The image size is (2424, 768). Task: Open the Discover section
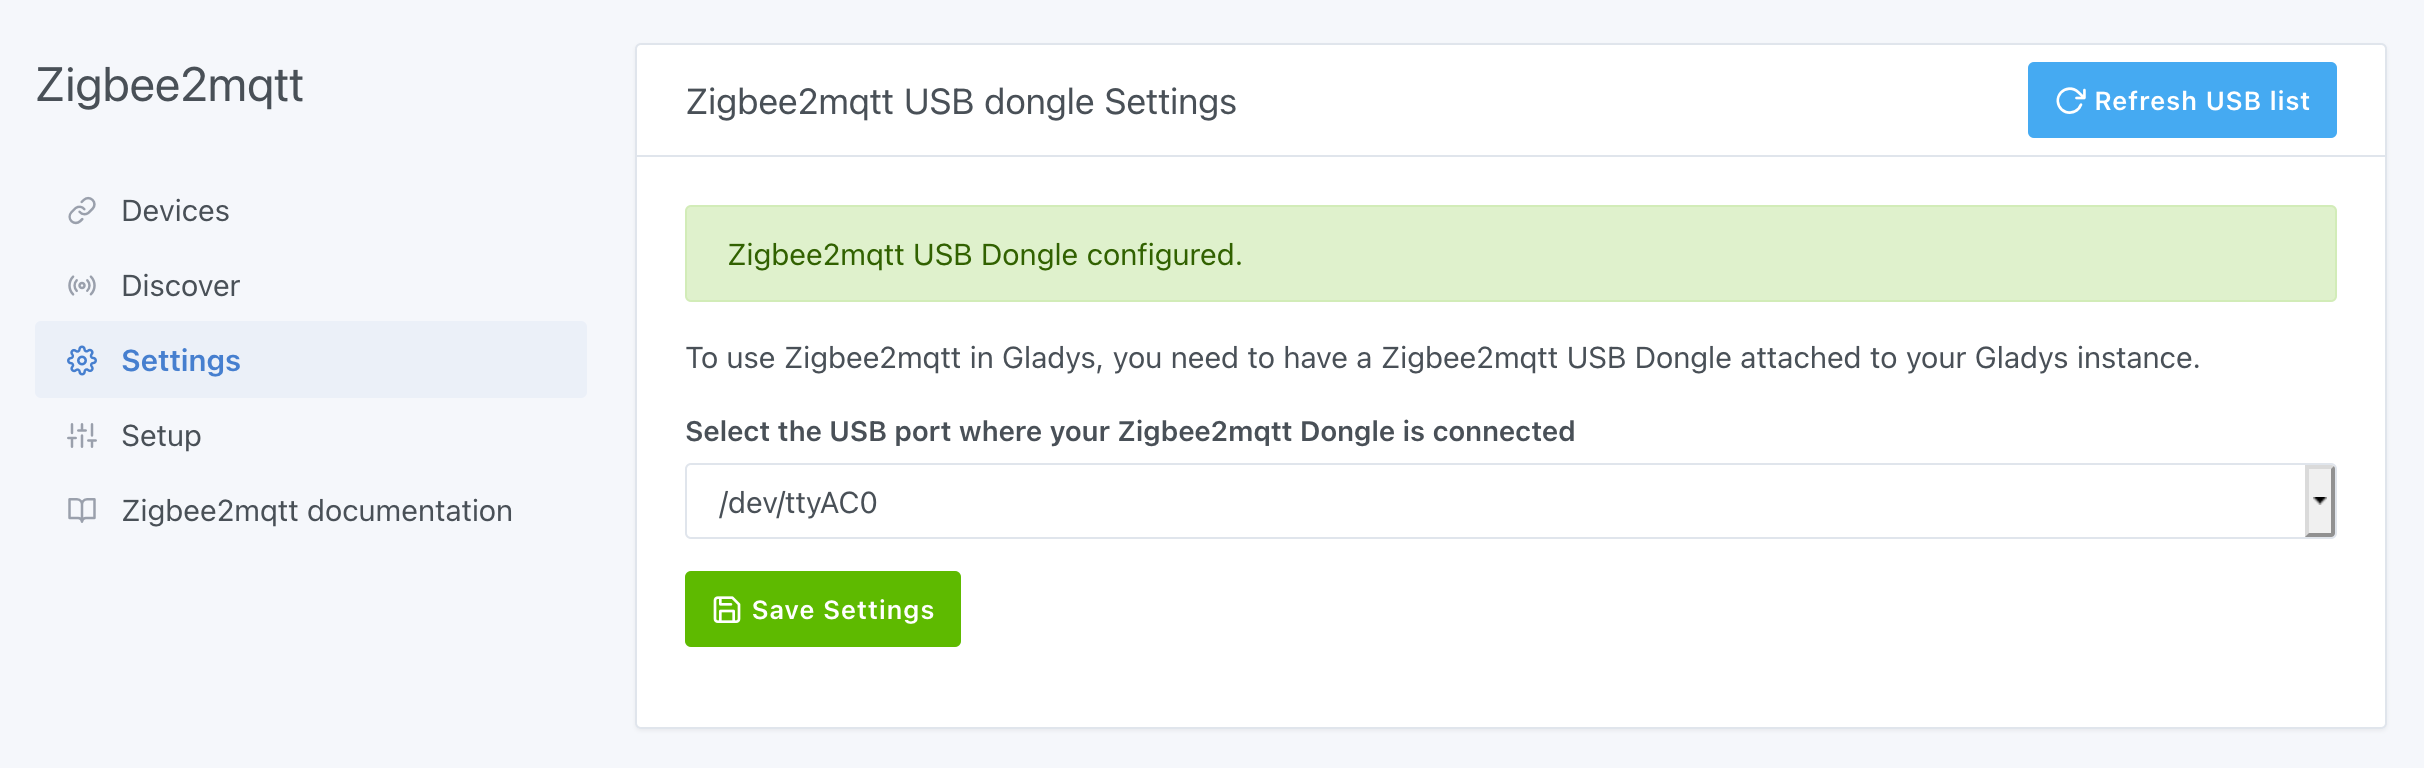click(180, 286)
